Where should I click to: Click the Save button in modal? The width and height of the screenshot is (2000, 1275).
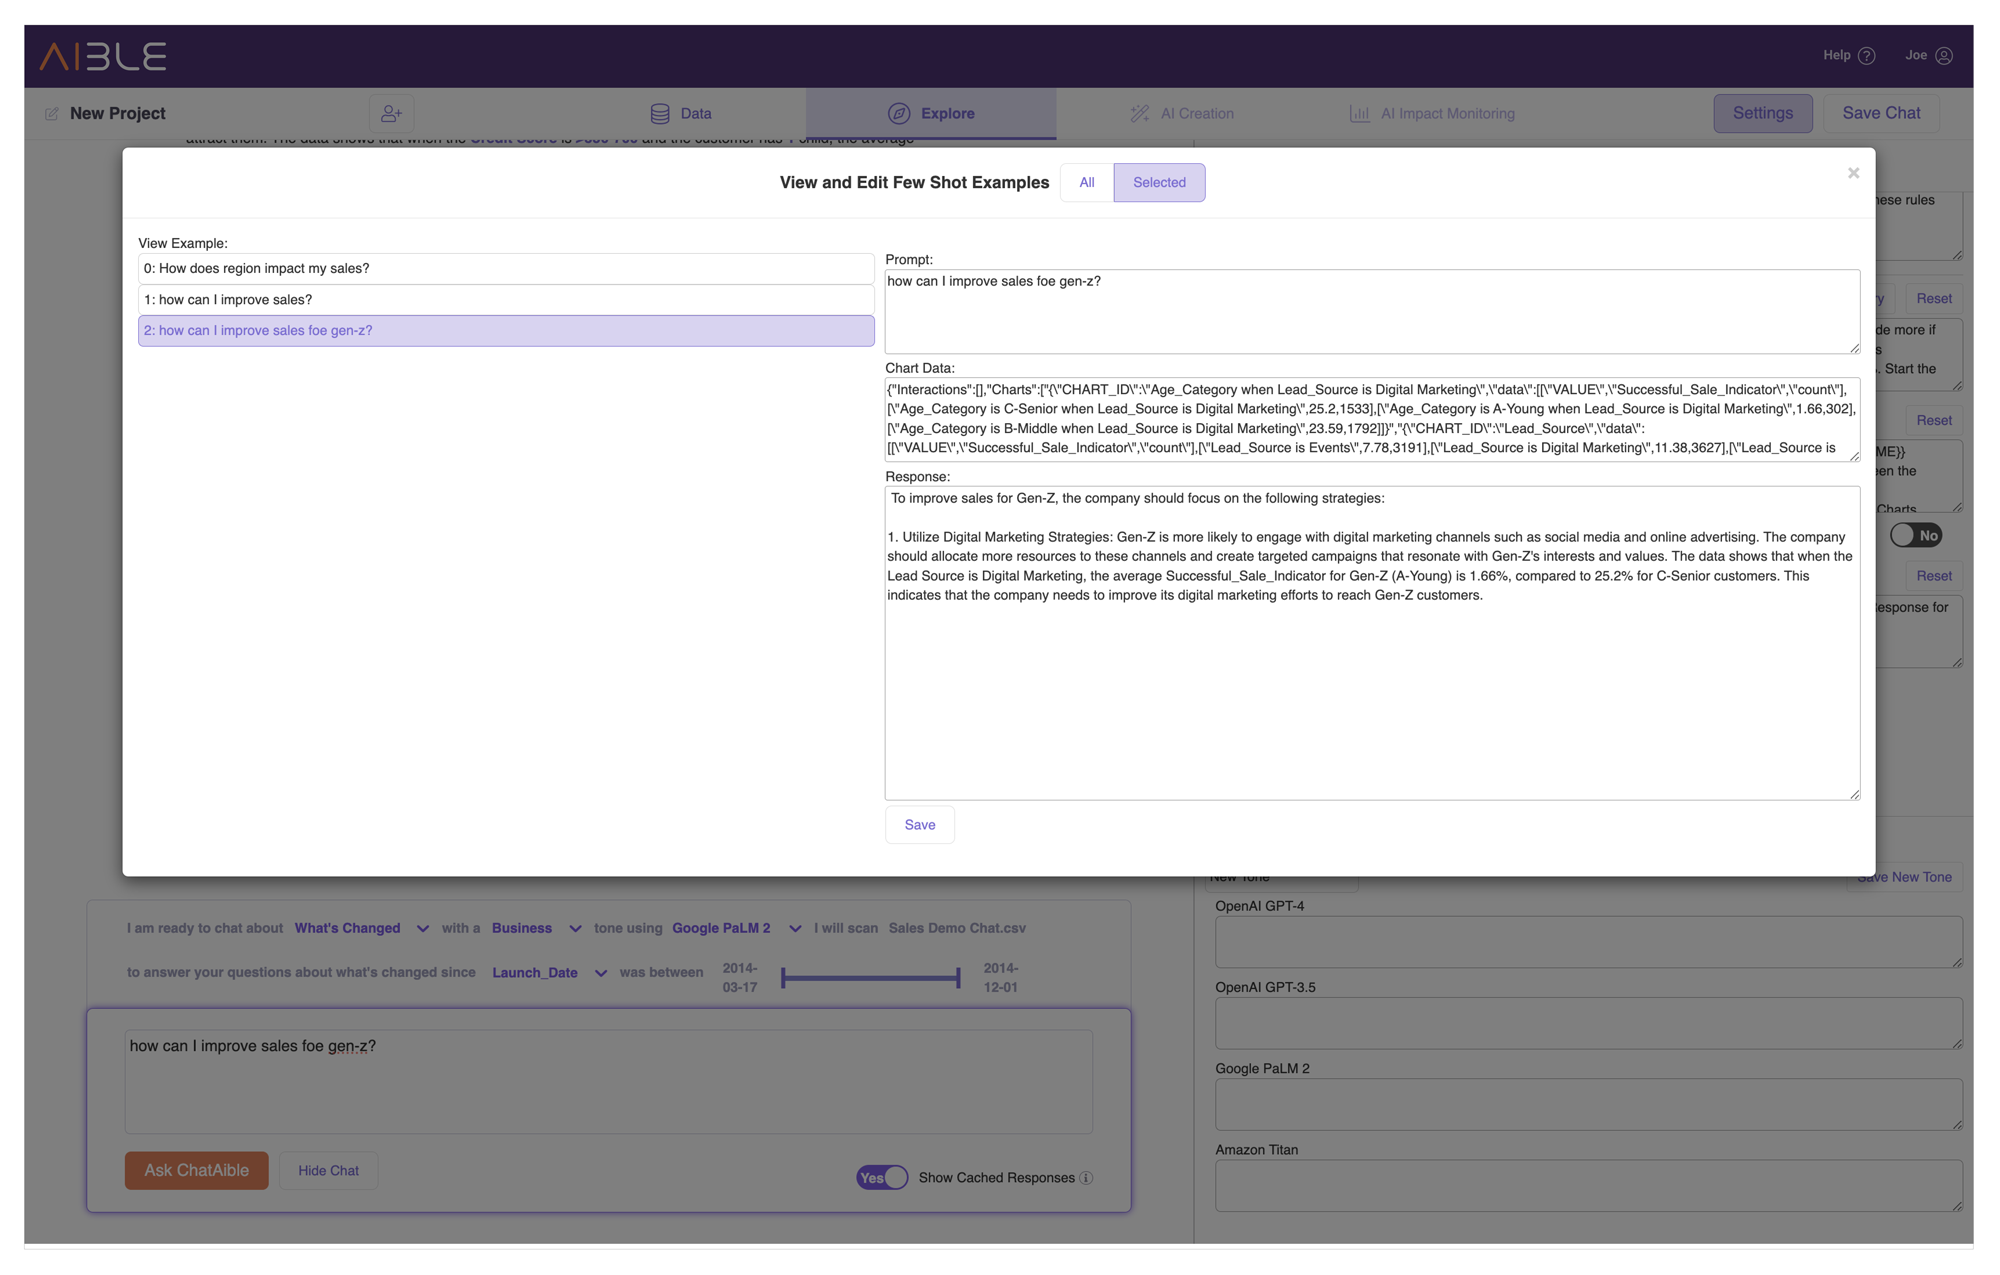click(x=920, y=823)
